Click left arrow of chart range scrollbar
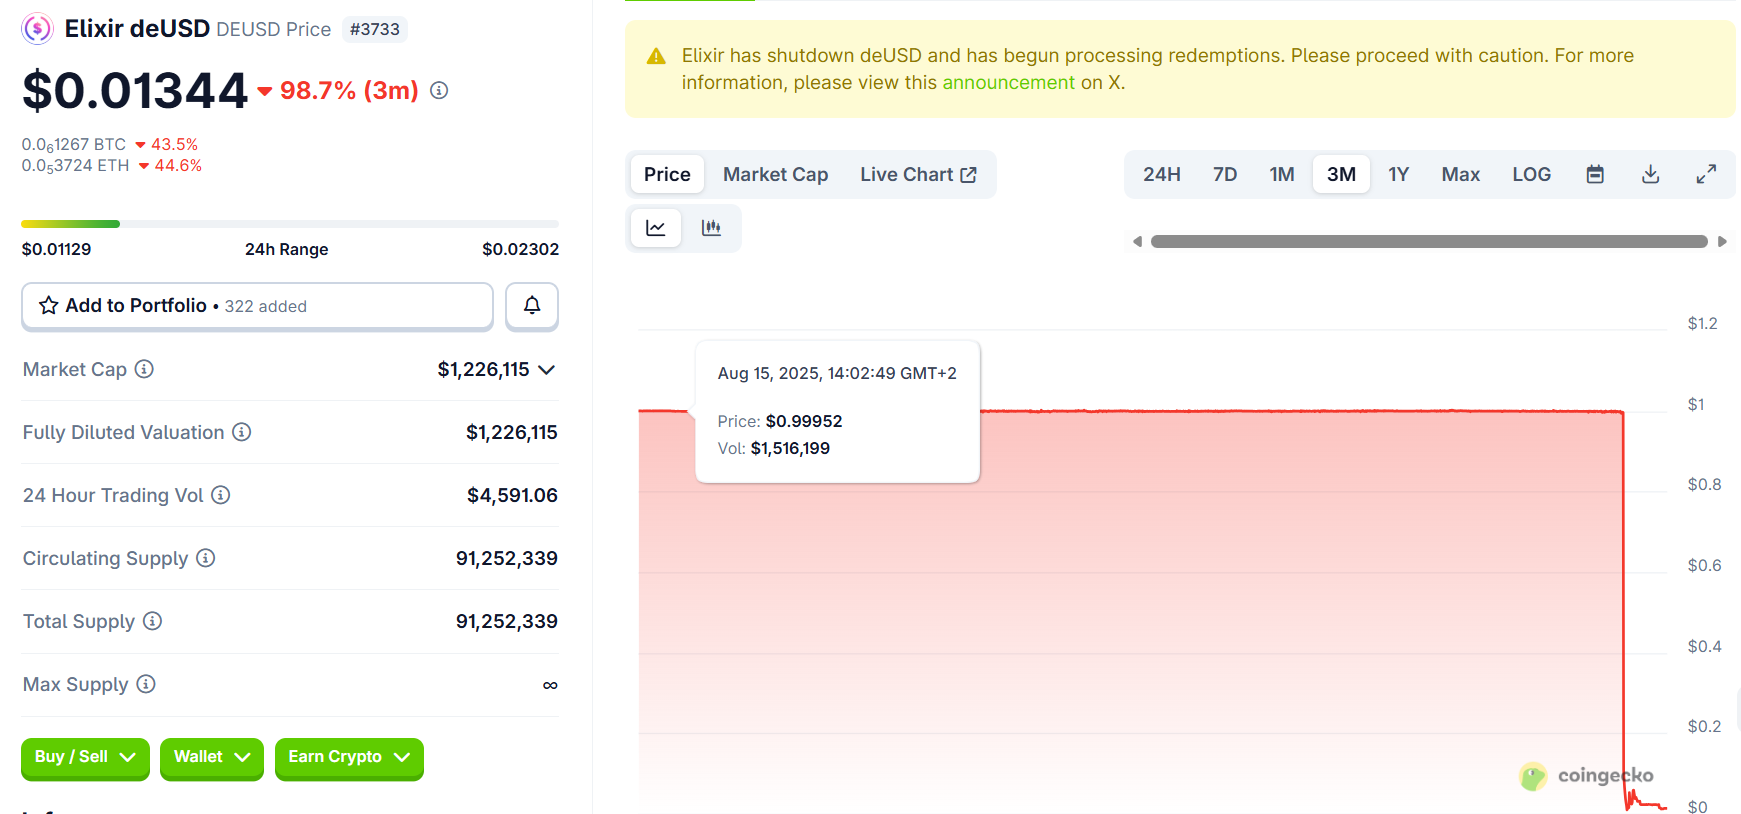 1137,241
